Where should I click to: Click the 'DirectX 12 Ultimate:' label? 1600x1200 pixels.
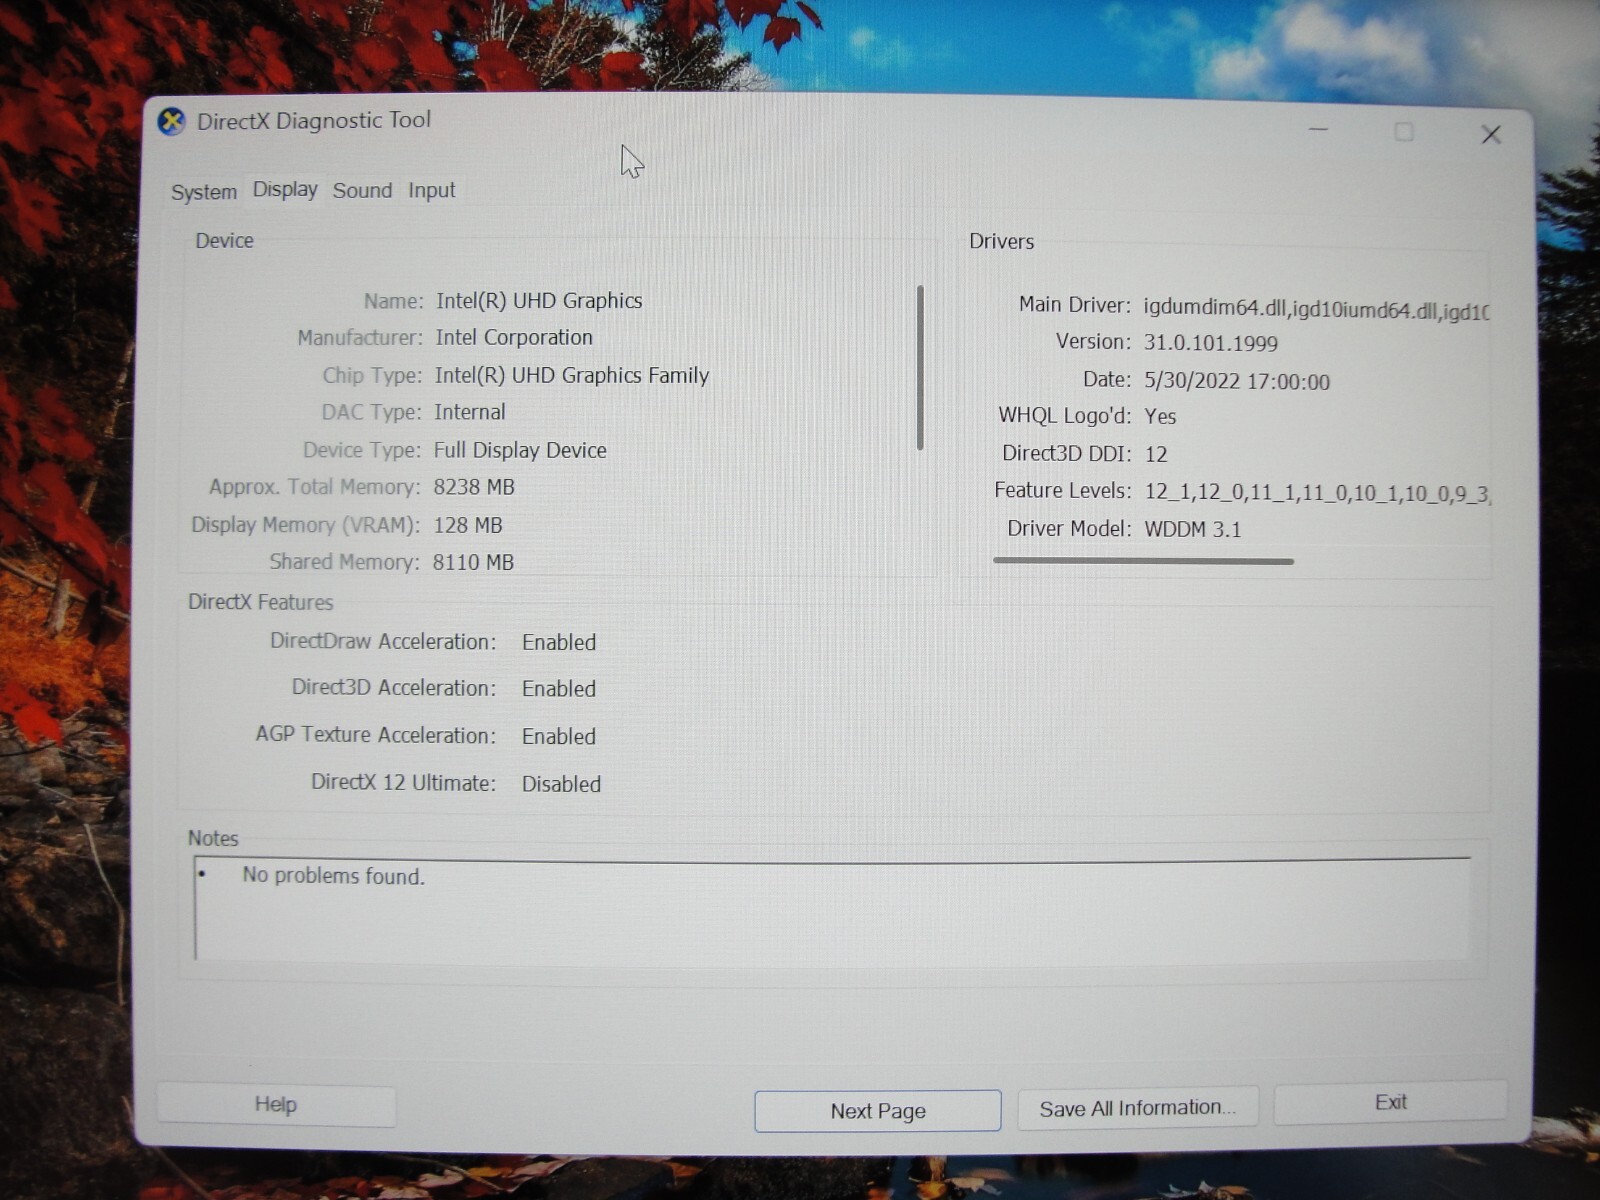[x=403, y=782]
